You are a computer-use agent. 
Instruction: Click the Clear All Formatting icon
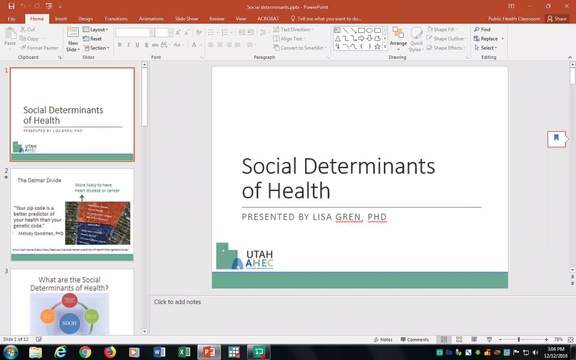tap(199, 33)
